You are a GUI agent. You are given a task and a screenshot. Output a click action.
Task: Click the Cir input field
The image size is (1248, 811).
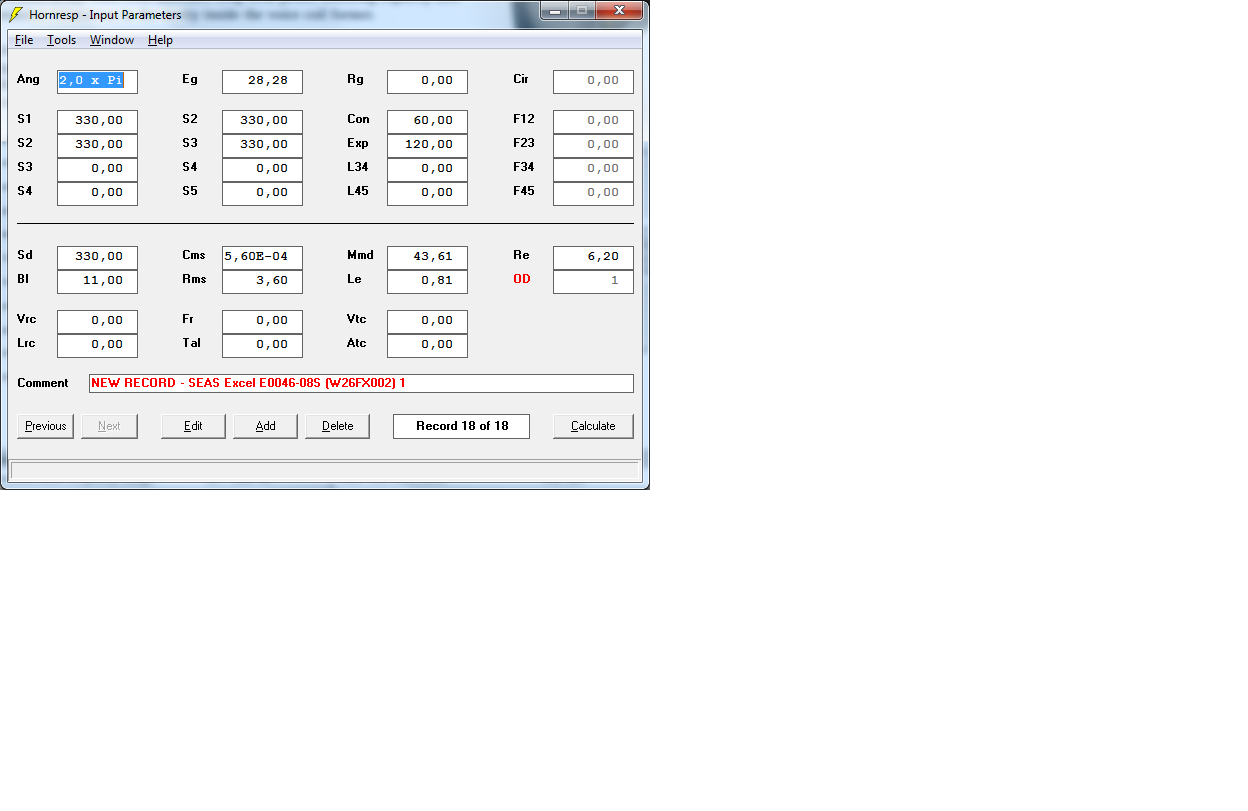tap(593, 81)
